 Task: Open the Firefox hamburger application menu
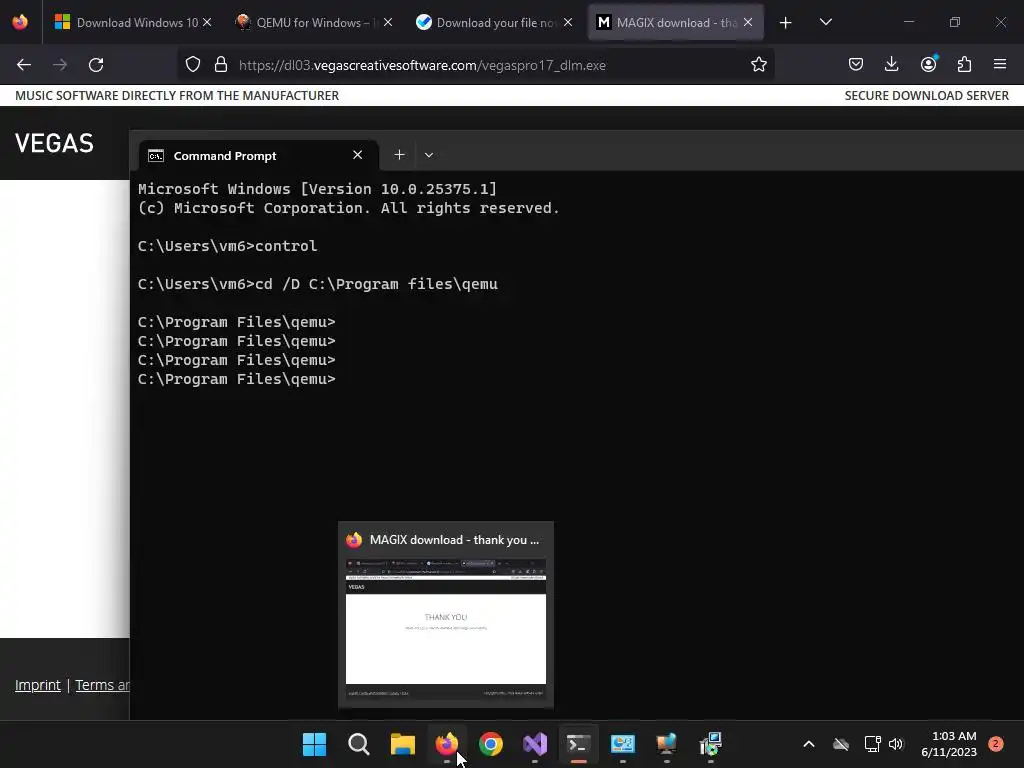[1000, 65]
